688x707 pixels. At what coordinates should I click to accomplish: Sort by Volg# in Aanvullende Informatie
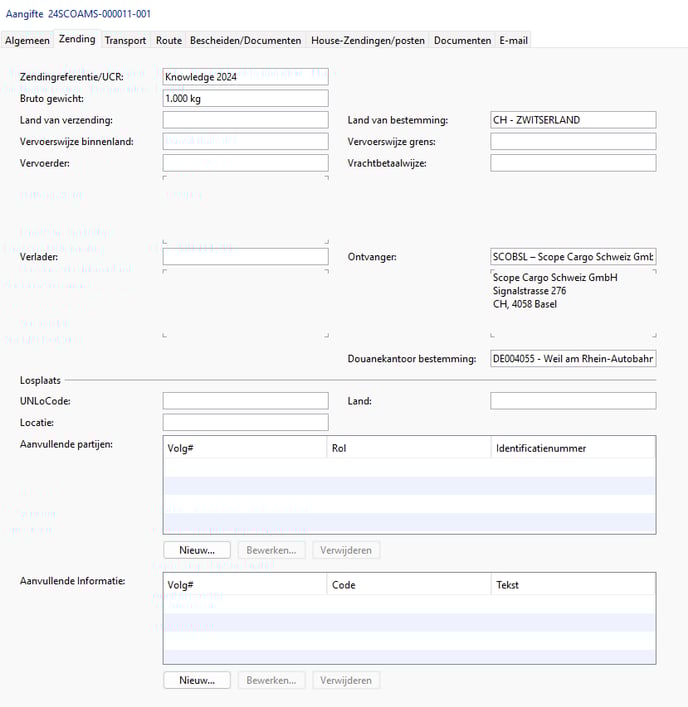(x=245, y=585)
